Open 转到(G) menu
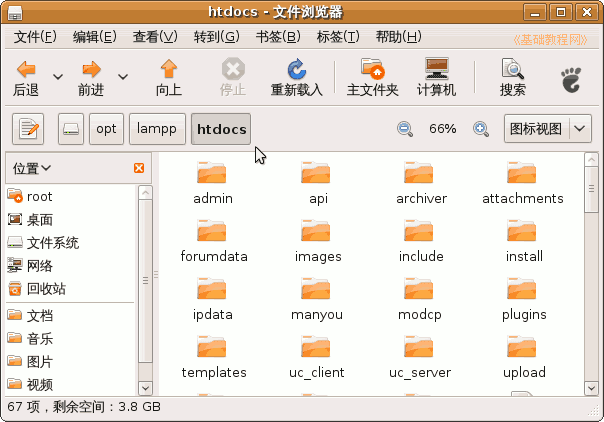The height and width of the screenshot is (422, 604). tap(216, 37)
